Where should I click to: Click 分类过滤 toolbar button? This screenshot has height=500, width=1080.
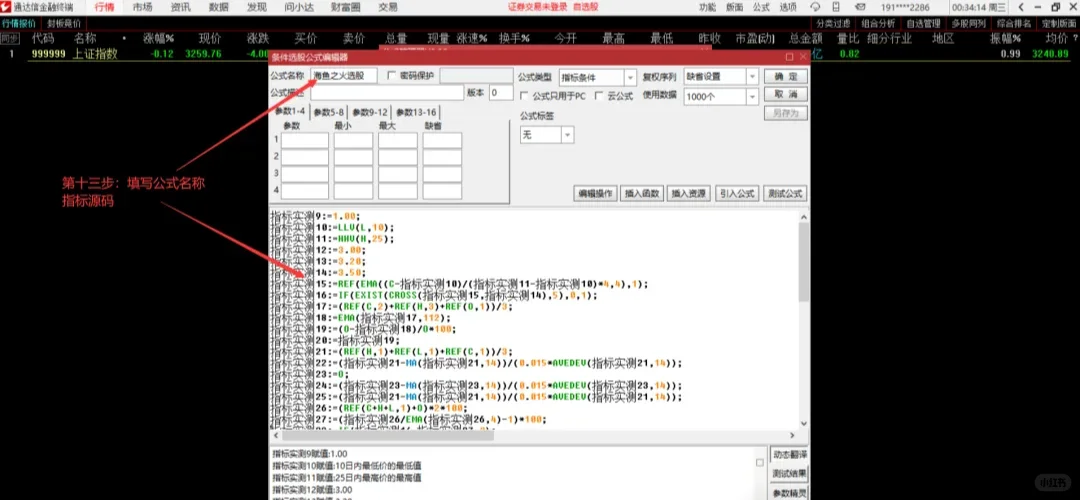[833, 23]
